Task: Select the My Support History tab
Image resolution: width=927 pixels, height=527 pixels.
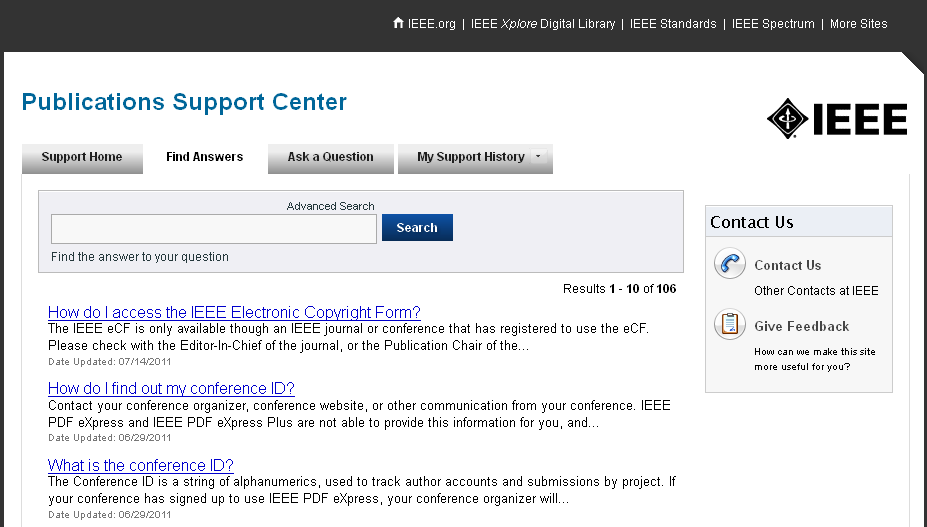Action: tap(470, 157)
